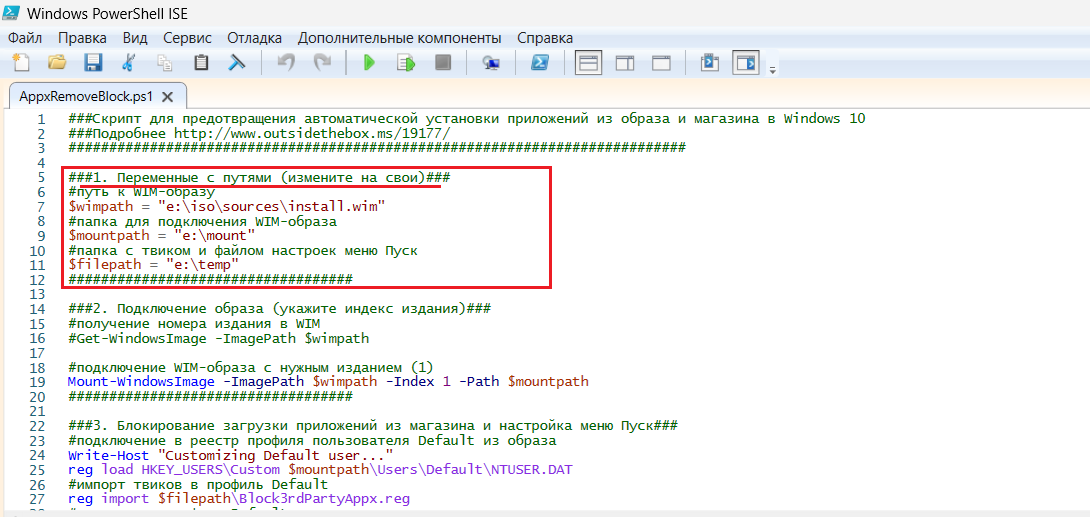Show script pane right layout icon
Viewport: 1090px width, 517px height.
click(625, 63)
